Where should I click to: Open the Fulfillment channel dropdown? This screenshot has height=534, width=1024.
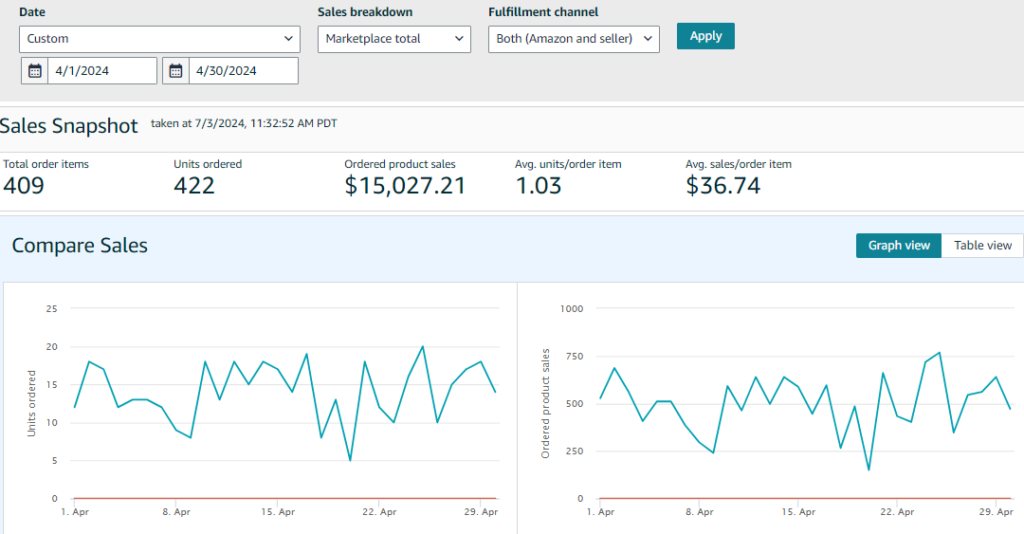pyautogui.click(x=574, y=39)
